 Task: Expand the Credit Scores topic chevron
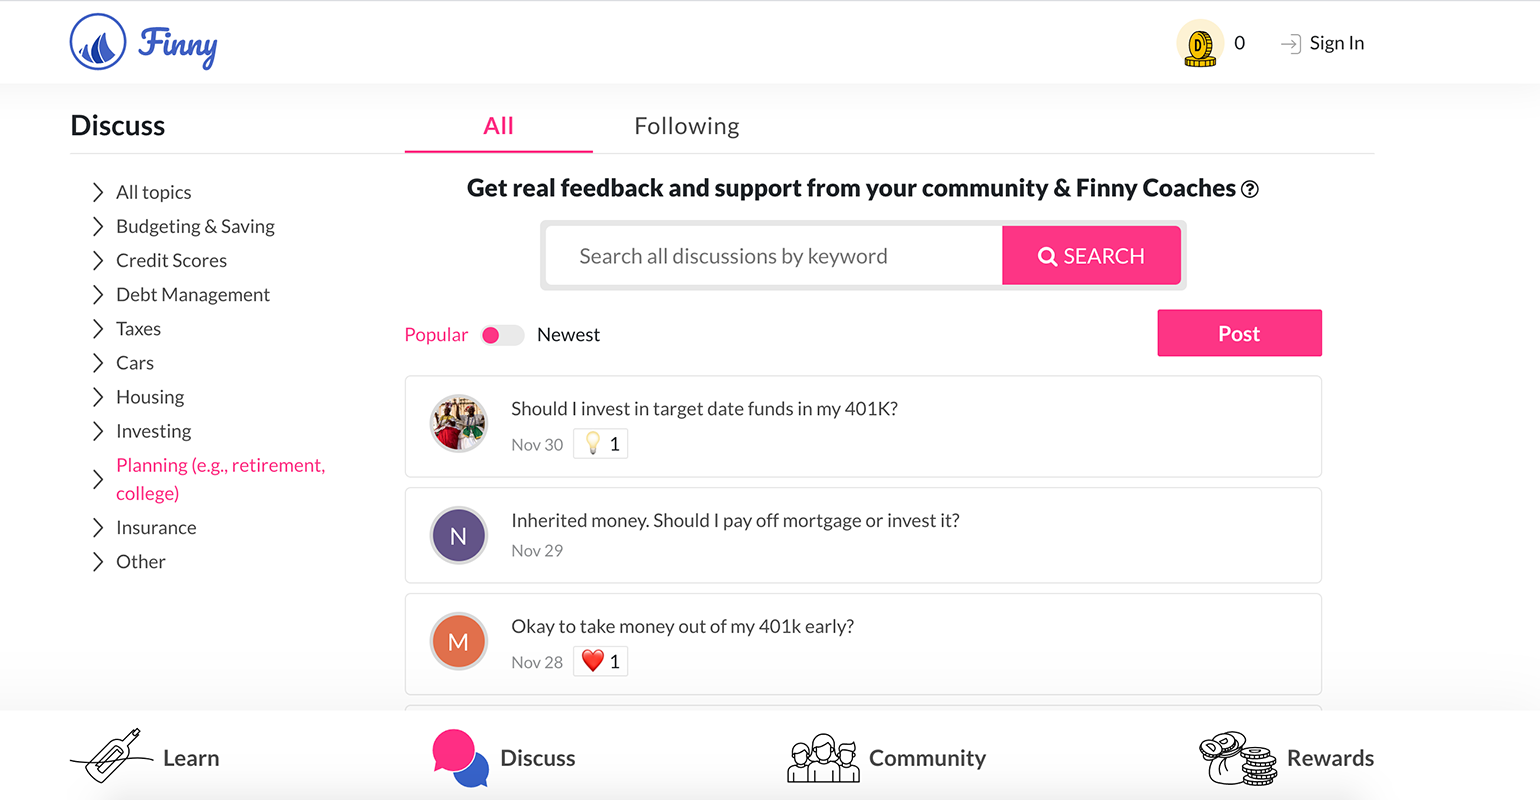98,260
